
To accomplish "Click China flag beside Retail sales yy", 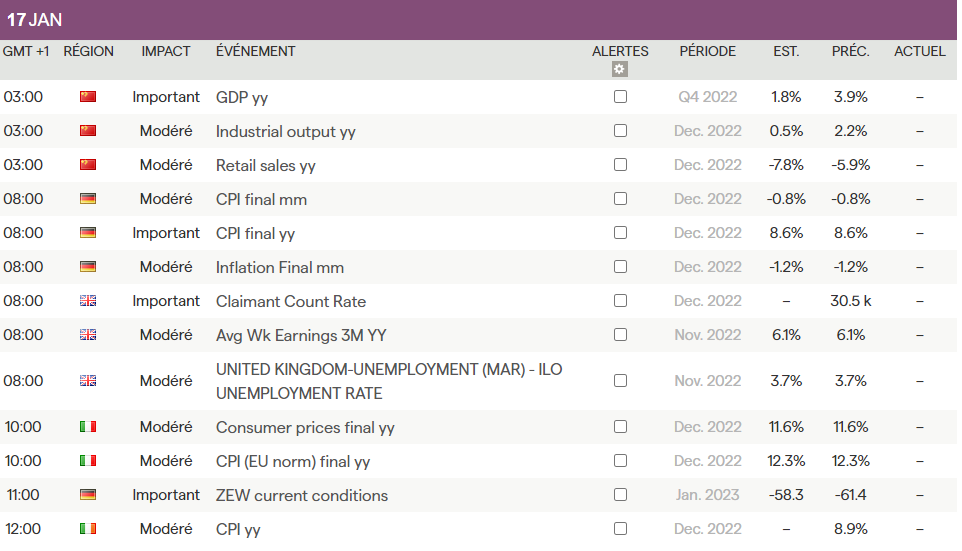I will click(x=88, y=165).
